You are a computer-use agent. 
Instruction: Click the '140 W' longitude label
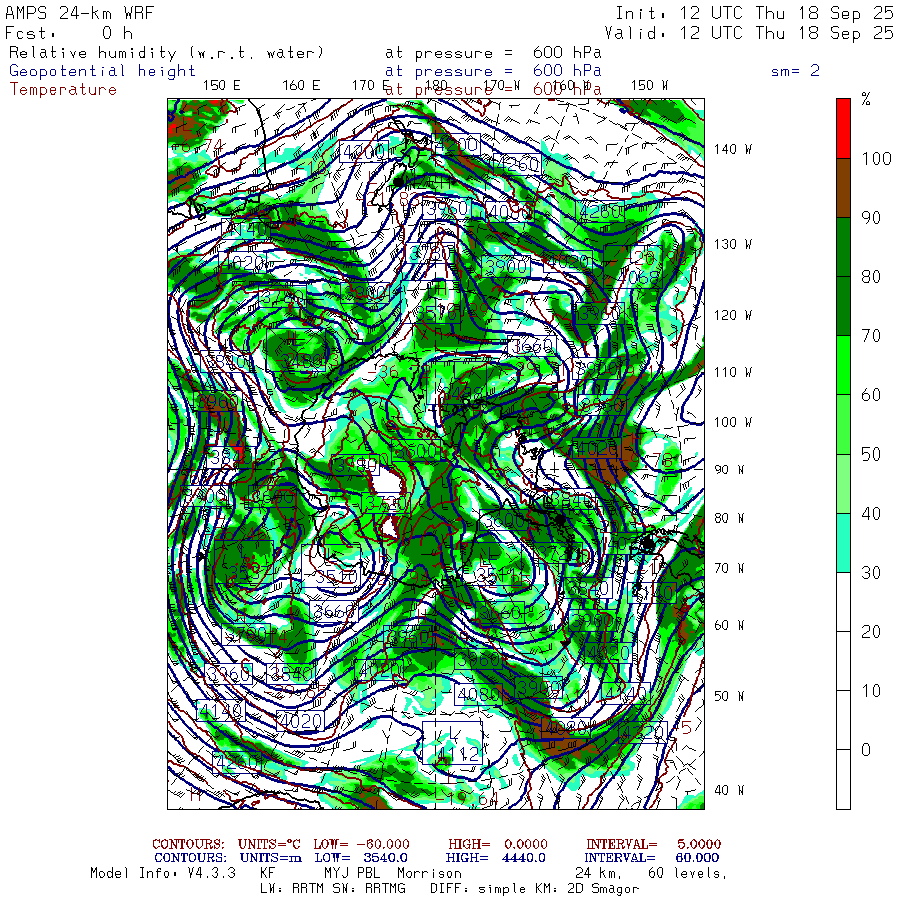coord(733,150)
